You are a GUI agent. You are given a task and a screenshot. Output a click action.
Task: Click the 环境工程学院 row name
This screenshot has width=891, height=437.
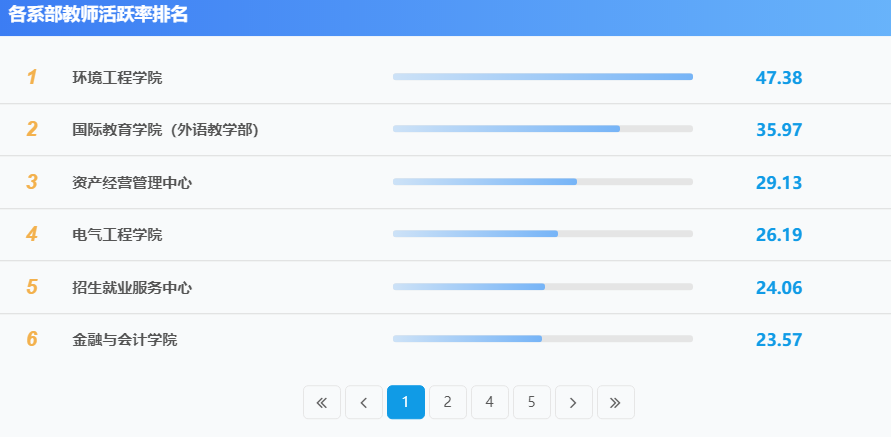click(117, 78)
